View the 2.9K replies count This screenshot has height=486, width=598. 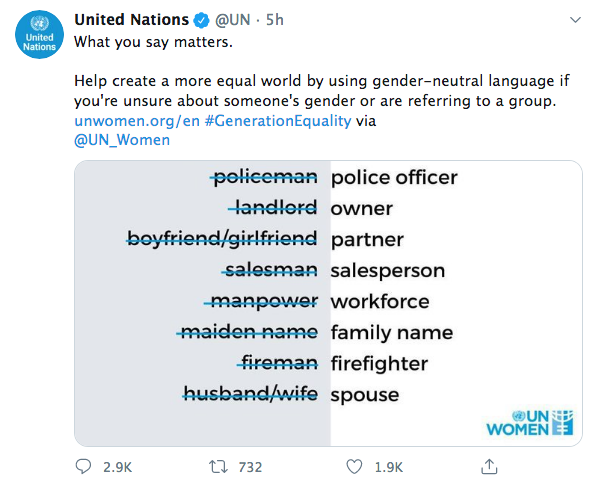(117, 467)
